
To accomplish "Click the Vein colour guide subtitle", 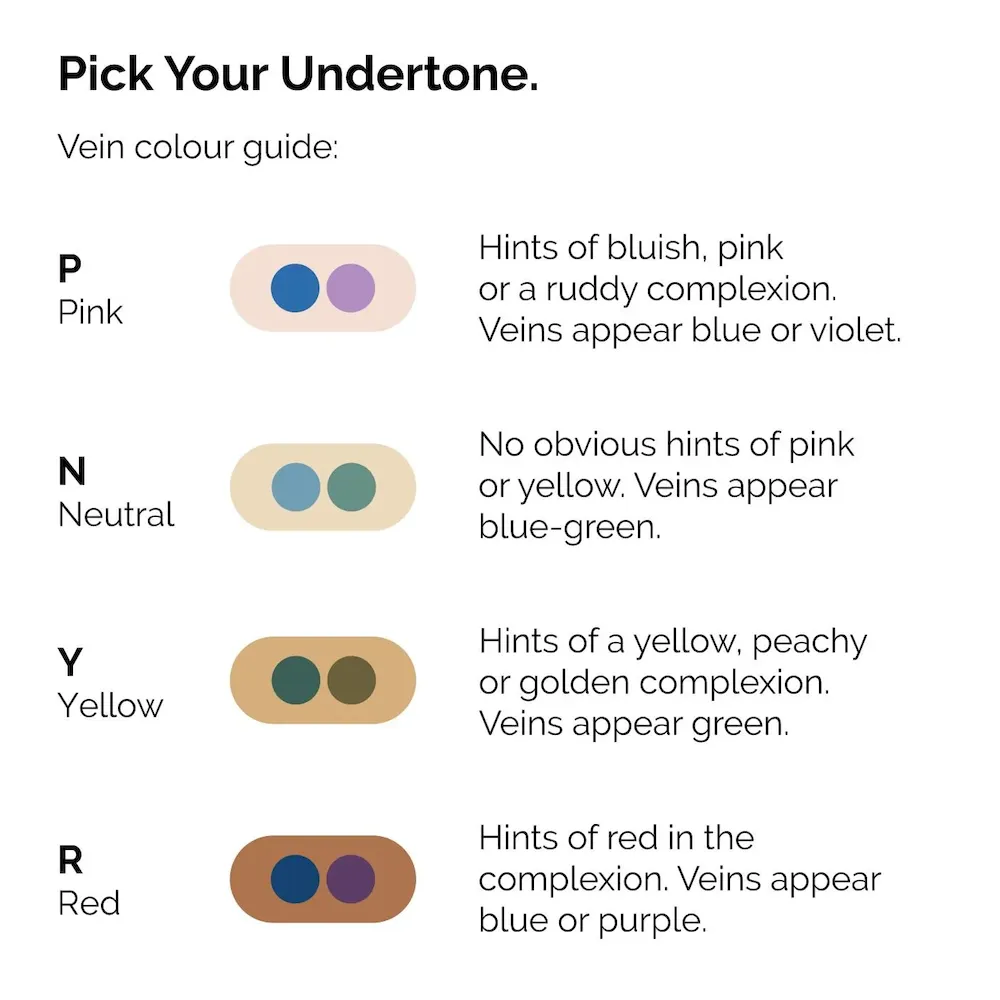I will (198, 149).
